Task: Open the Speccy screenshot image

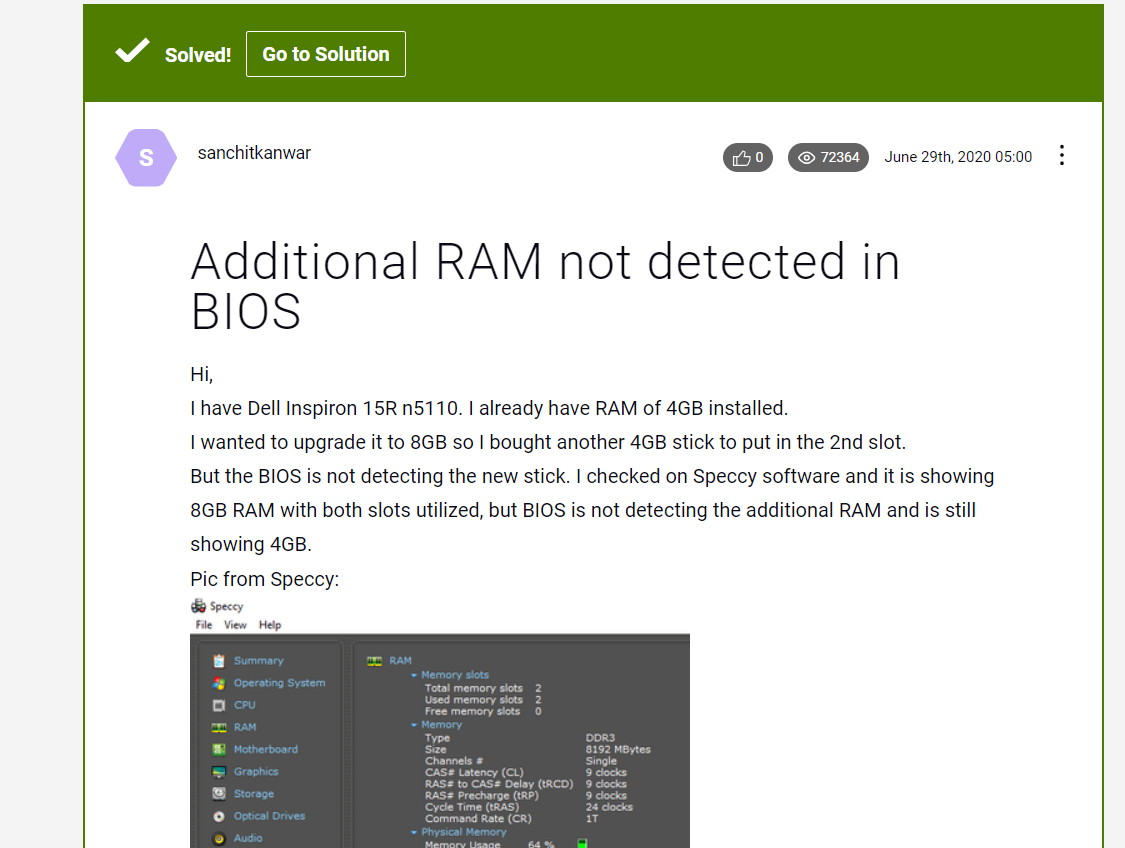Action: [440, 722]
